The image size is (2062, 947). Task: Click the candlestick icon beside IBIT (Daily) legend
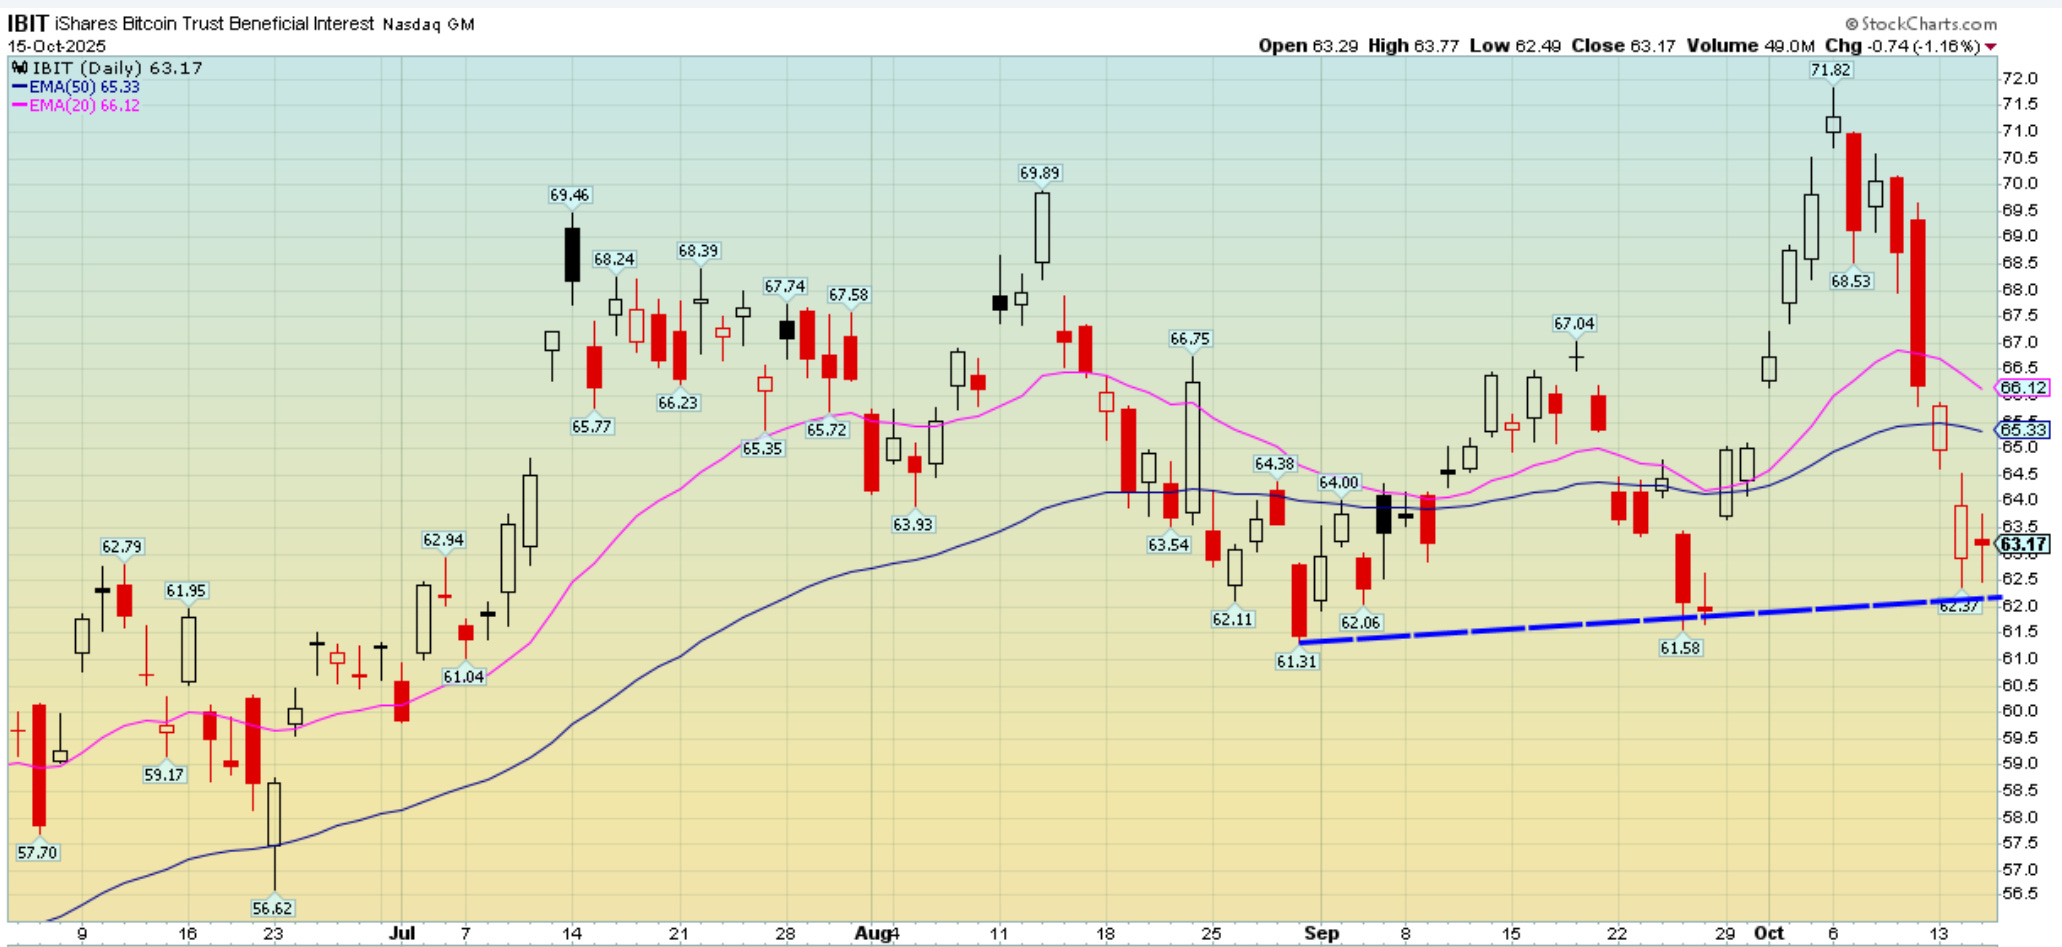tap(19, 68)
